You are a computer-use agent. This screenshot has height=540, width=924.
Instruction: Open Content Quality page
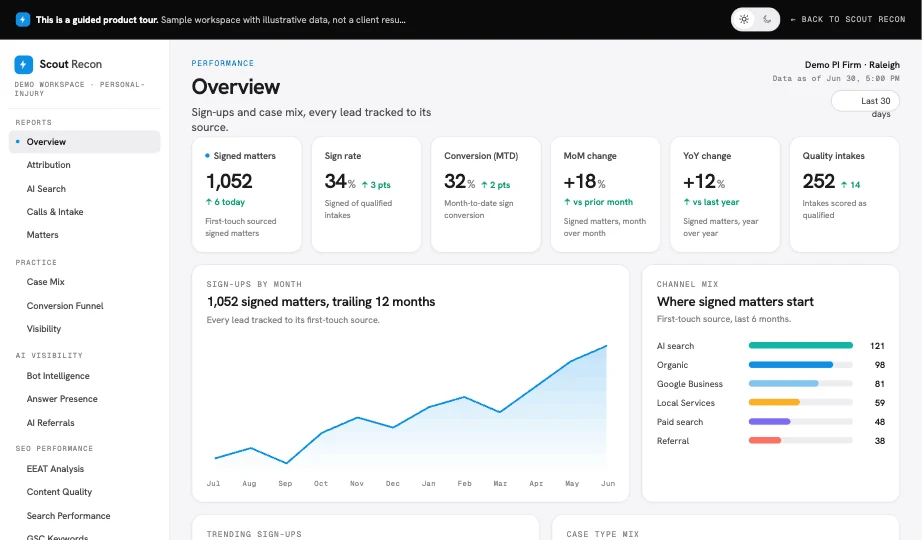59,492
